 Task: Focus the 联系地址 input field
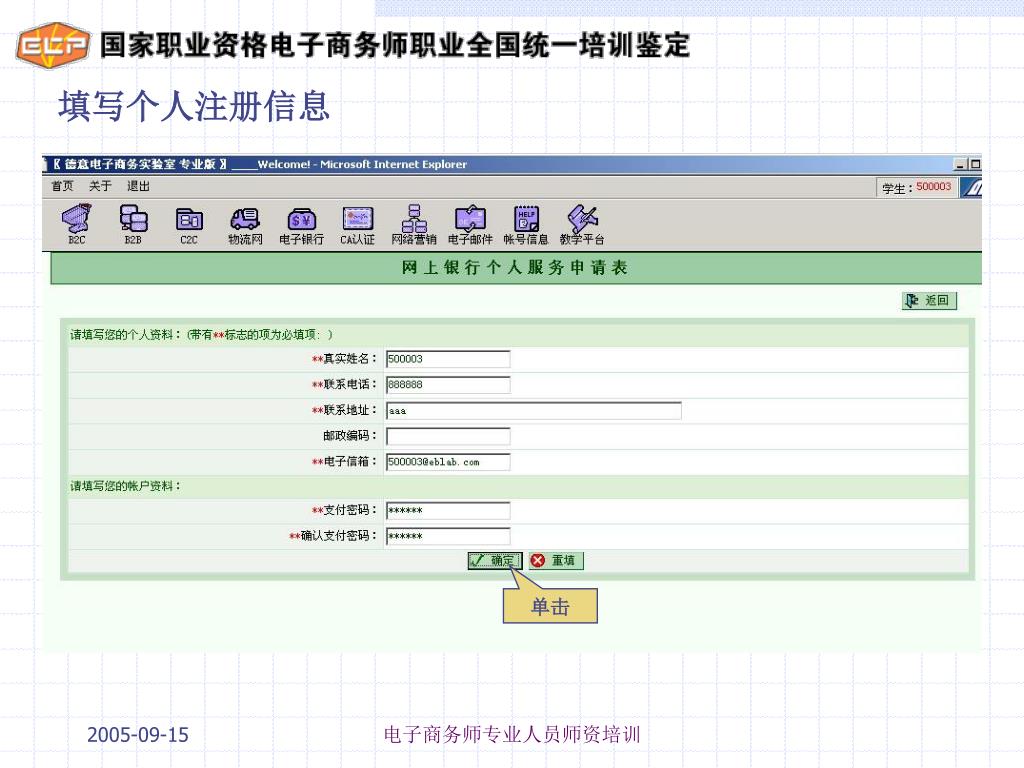[x=534, y=410]
